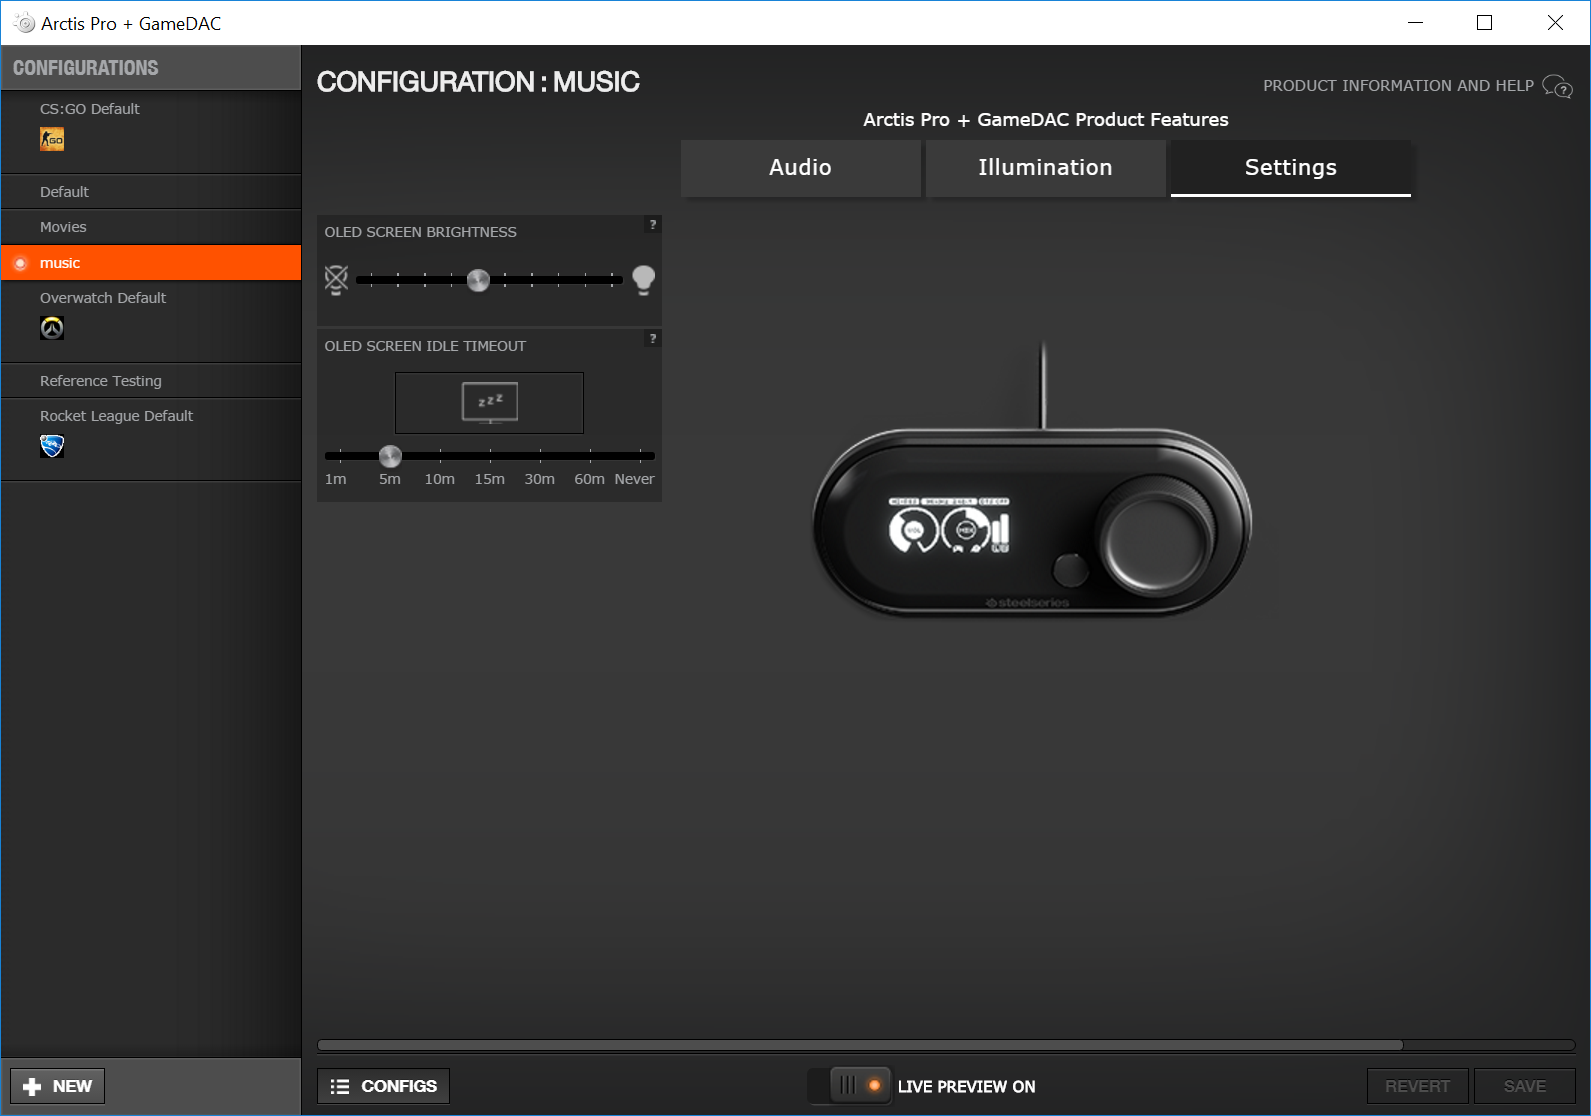Viewport: 1591px width, 1116px height.
Task: Click the Rocket League shield icon
Action: [52, 446]
